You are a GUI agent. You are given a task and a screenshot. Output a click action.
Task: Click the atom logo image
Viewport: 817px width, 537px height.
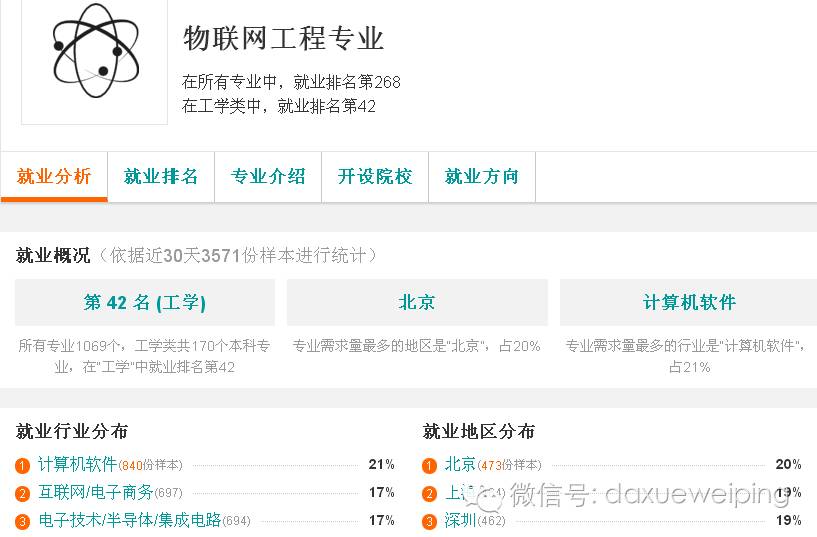pyautogui.click(x=96, y=51)
